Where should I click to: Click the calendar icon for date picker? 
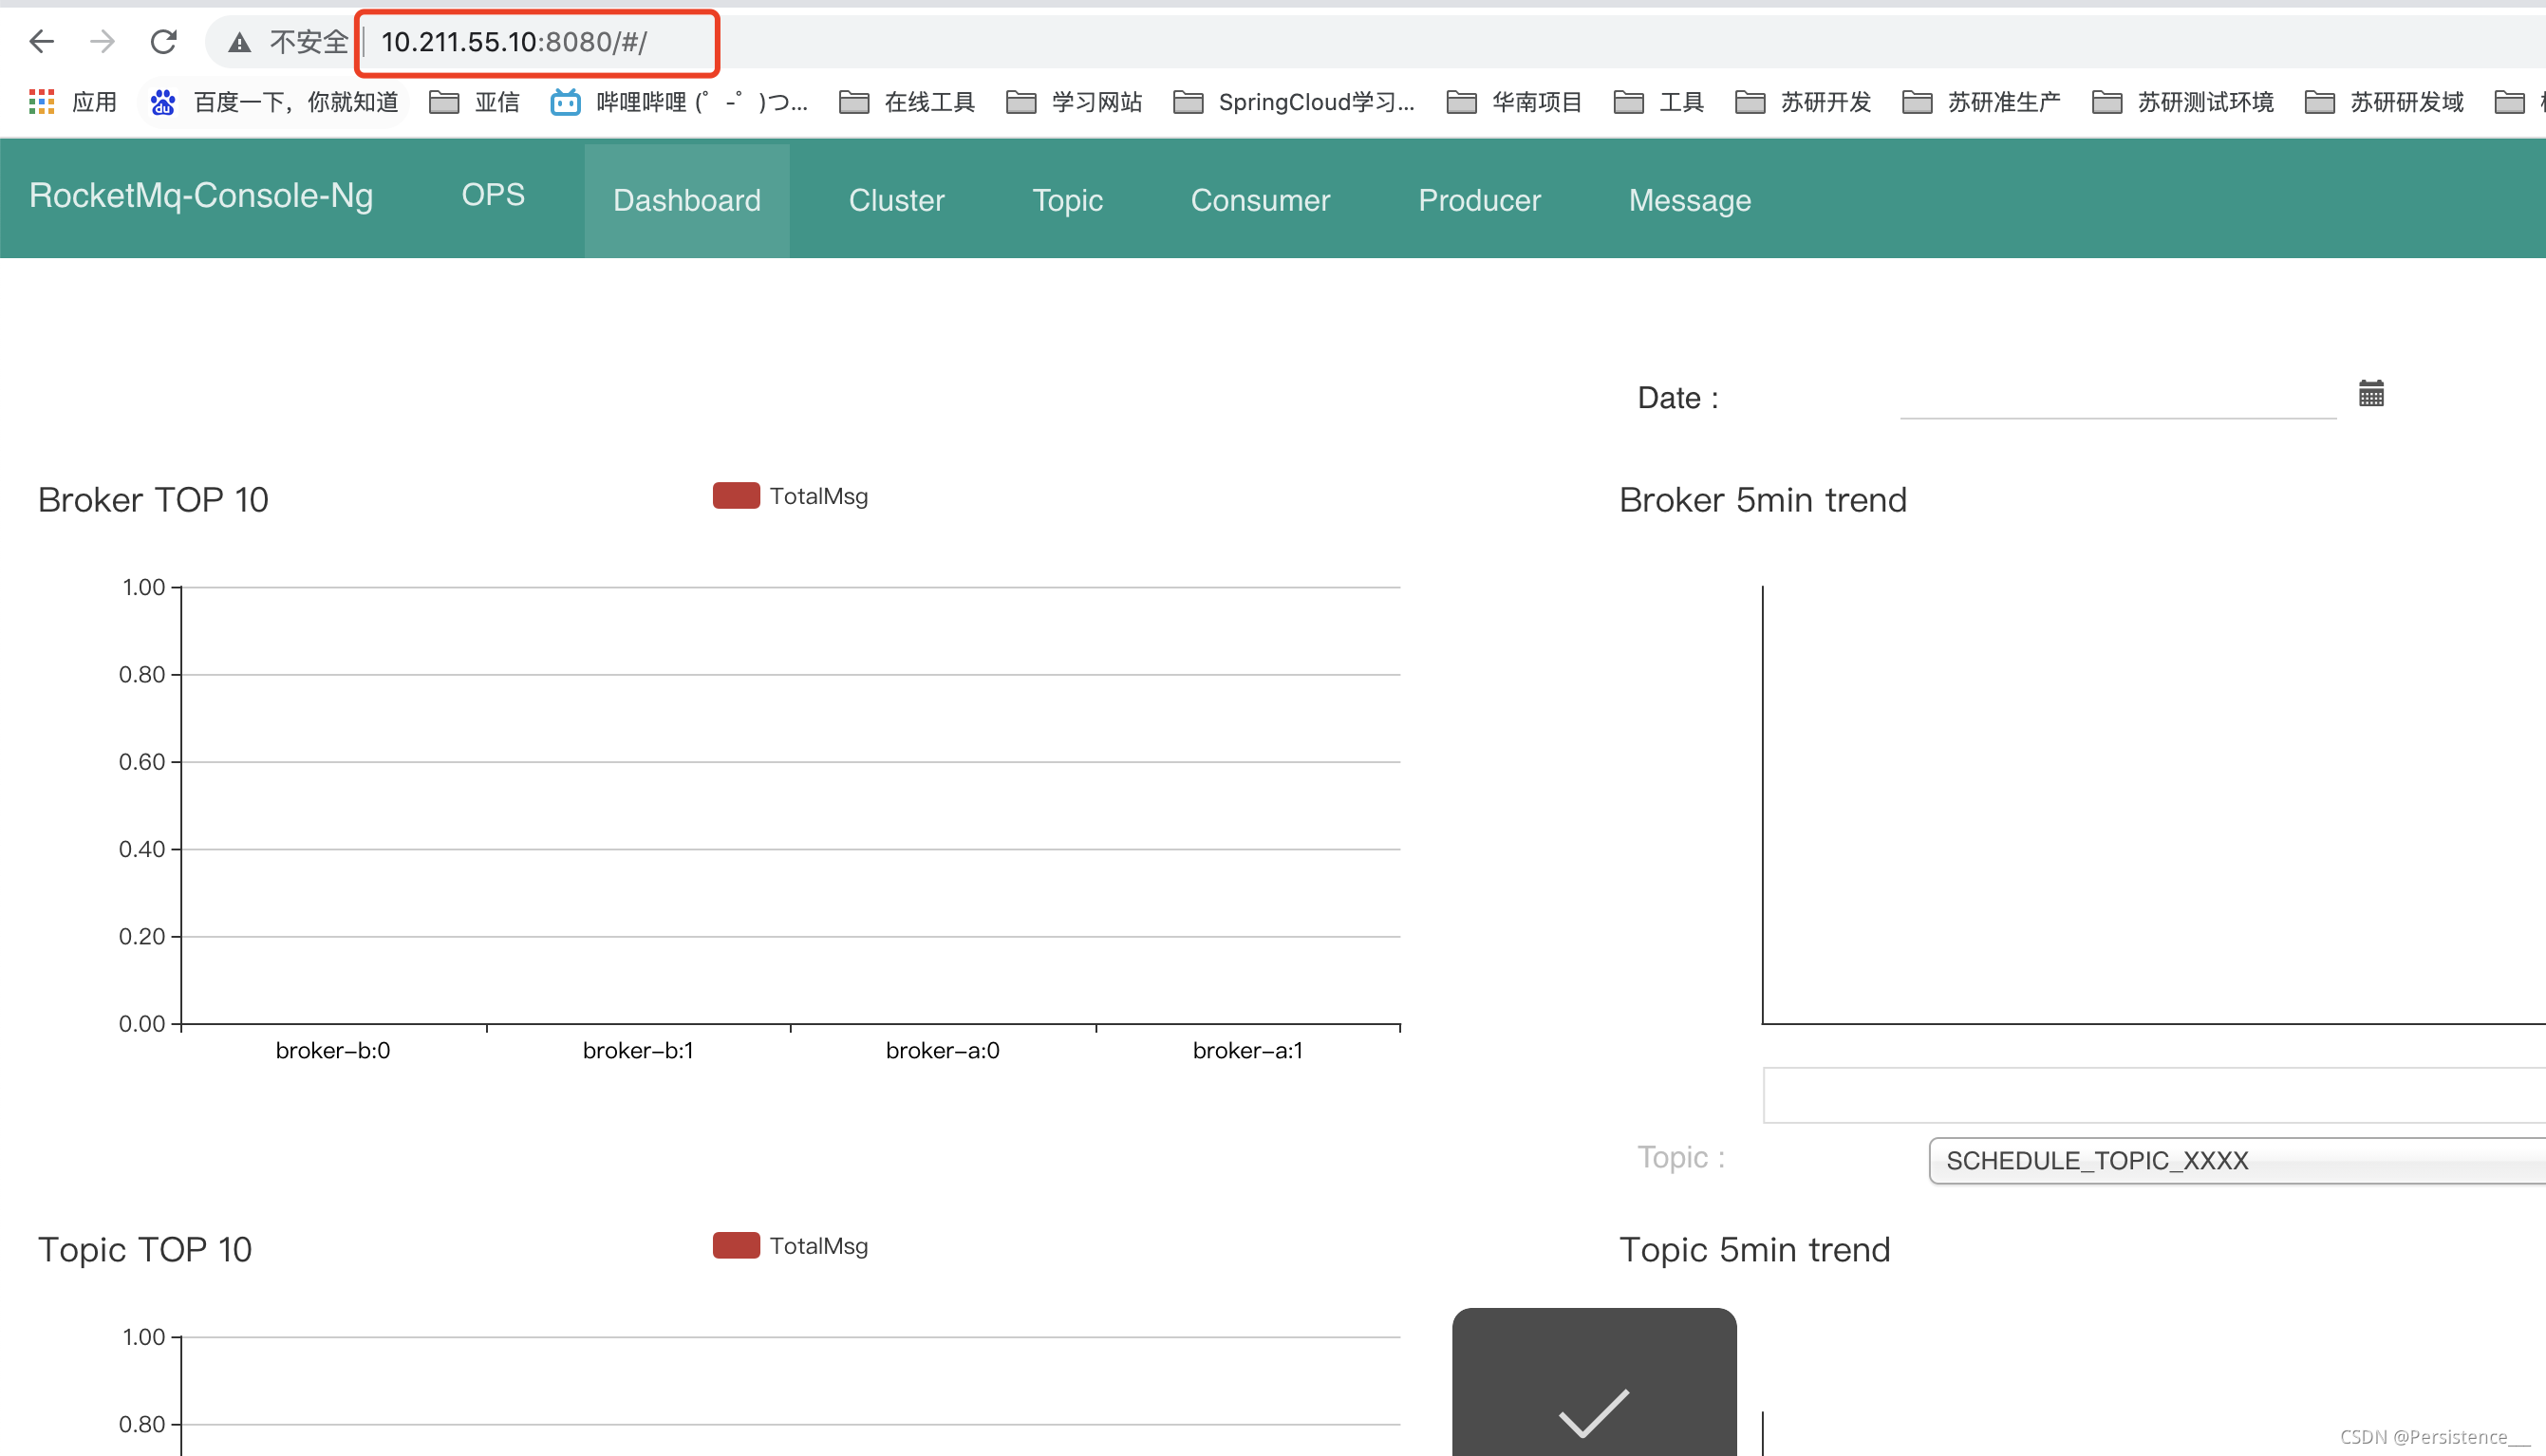2371,392
